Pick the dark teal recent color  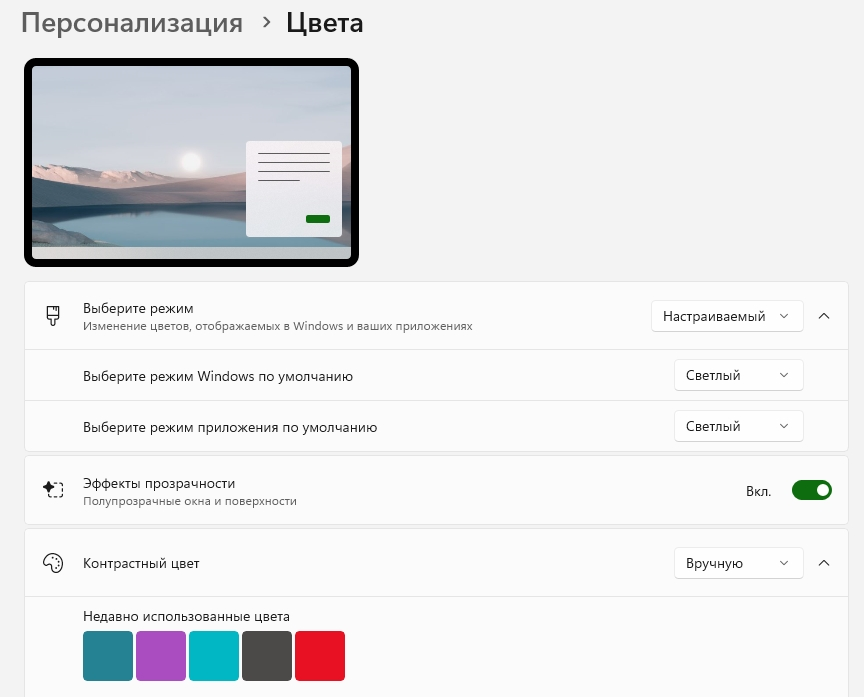108,656
